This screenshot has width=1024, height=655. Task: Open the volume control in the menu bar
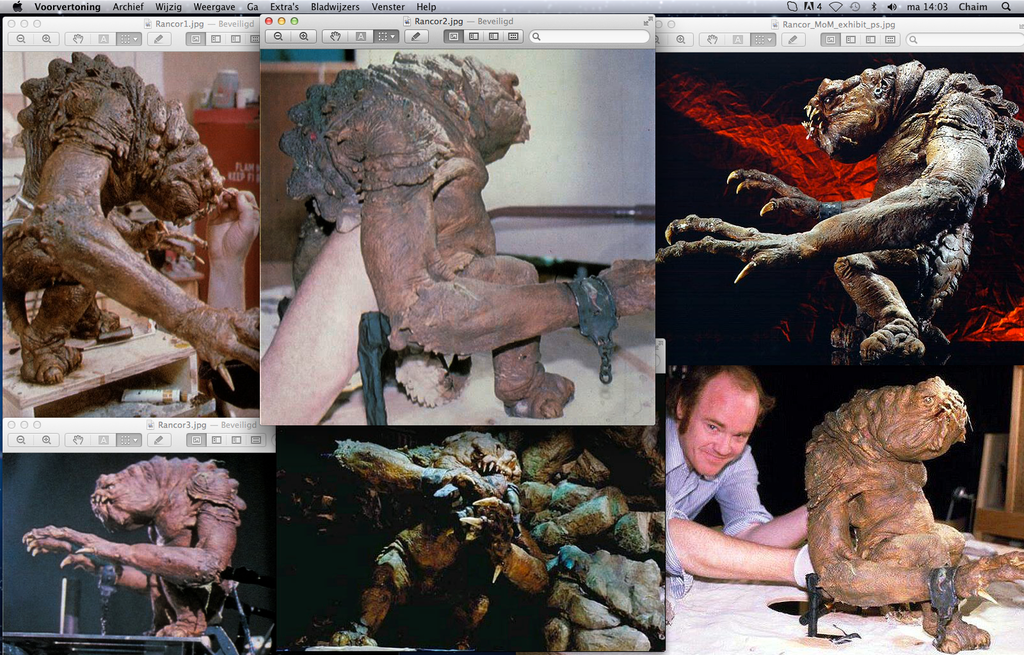(892, 7)
